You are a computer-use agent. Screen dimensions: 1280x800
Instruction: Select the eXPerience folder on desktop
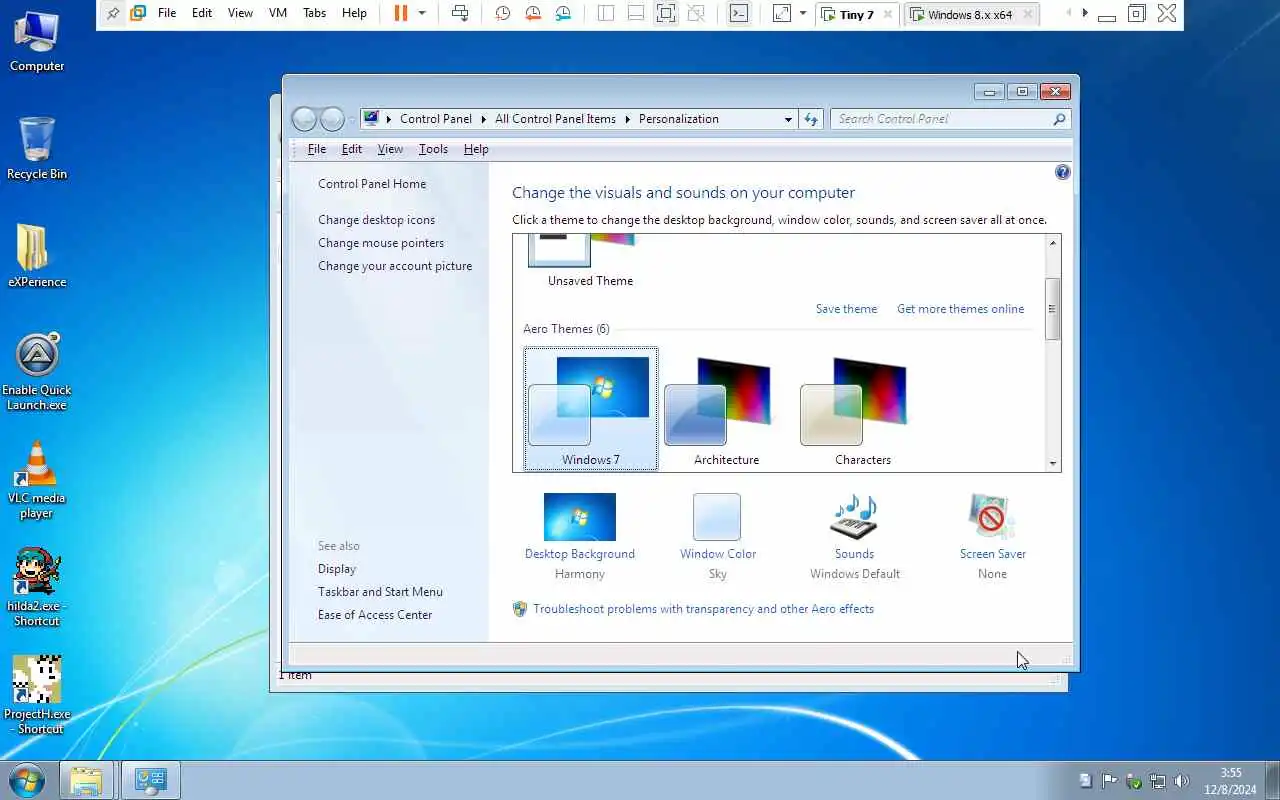[37, 256]
